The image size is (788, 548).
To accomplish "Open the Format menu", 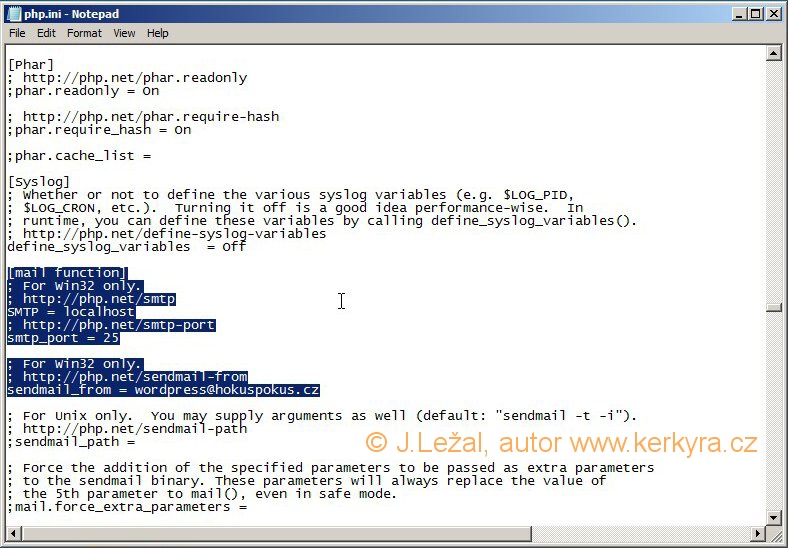I will tap(84, 33).
